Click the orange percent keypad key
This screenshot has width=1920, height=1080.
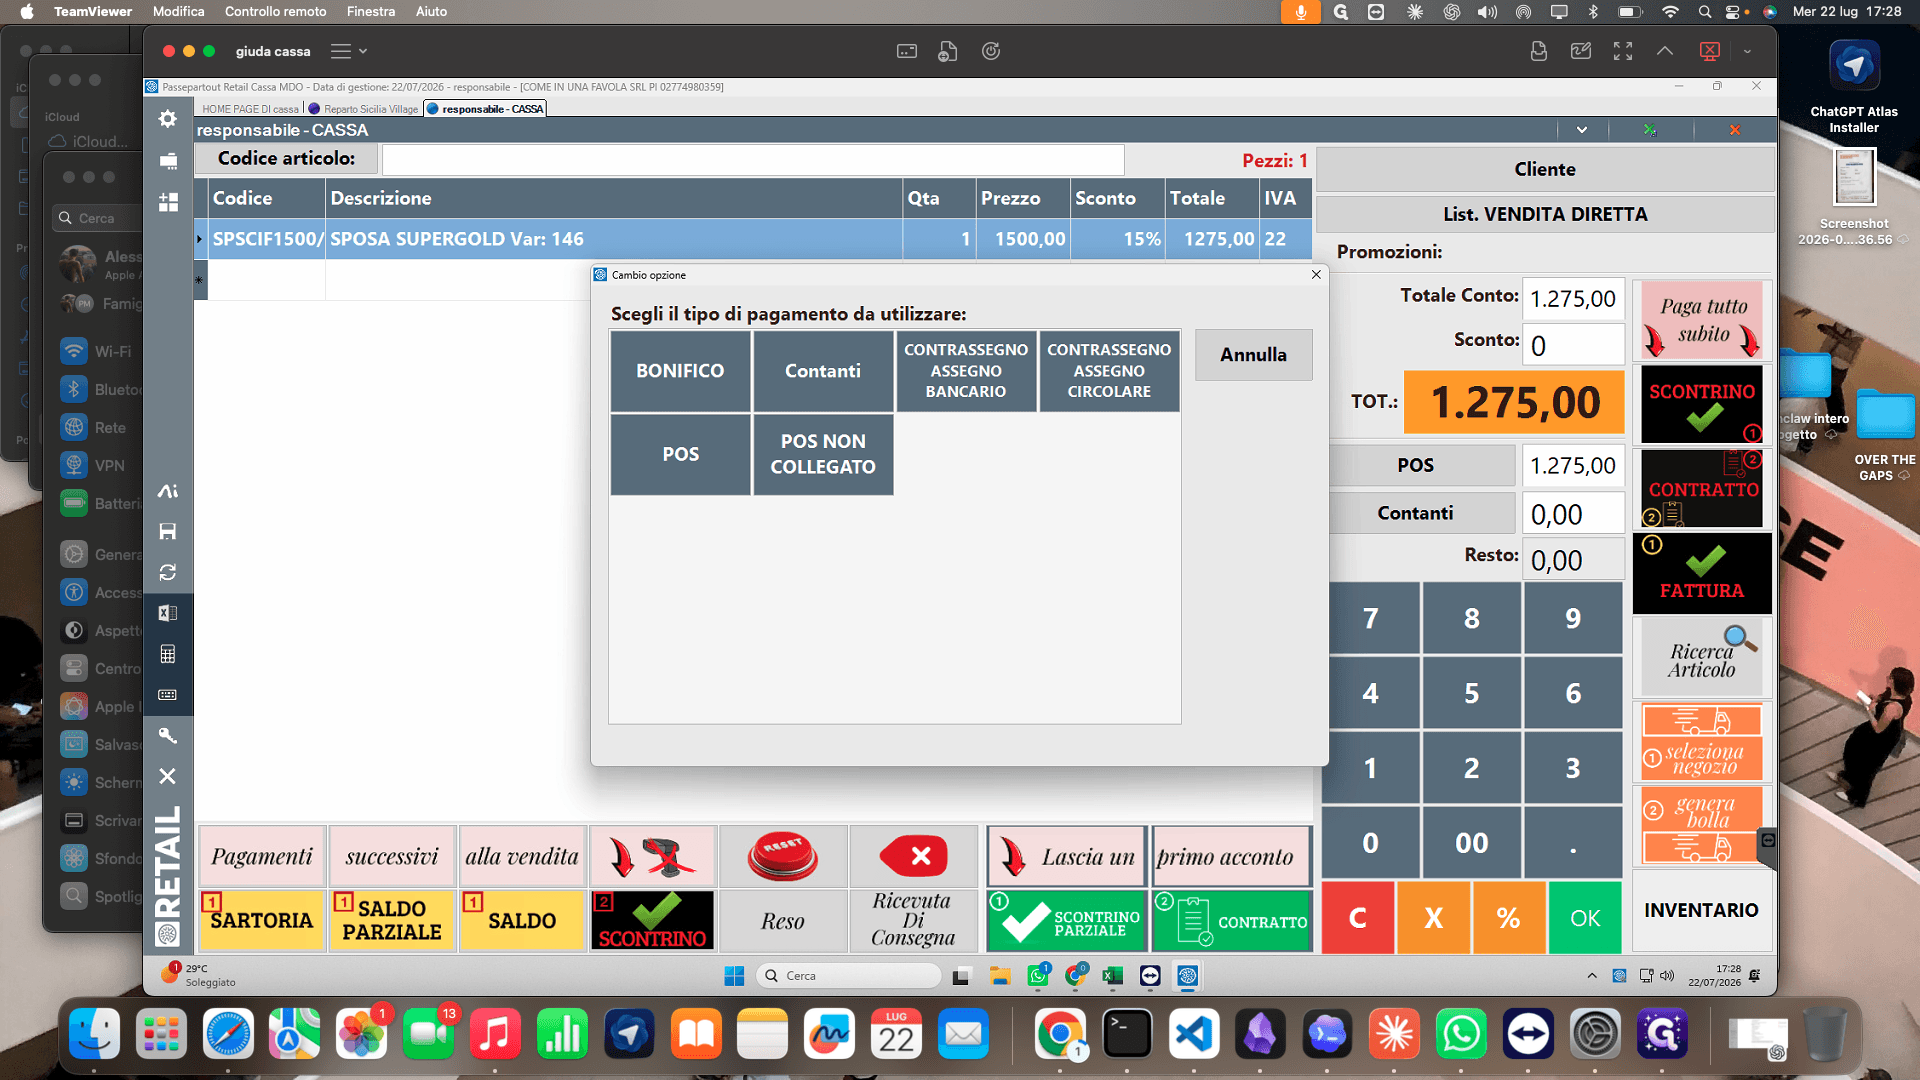(x=1508, y=917)
